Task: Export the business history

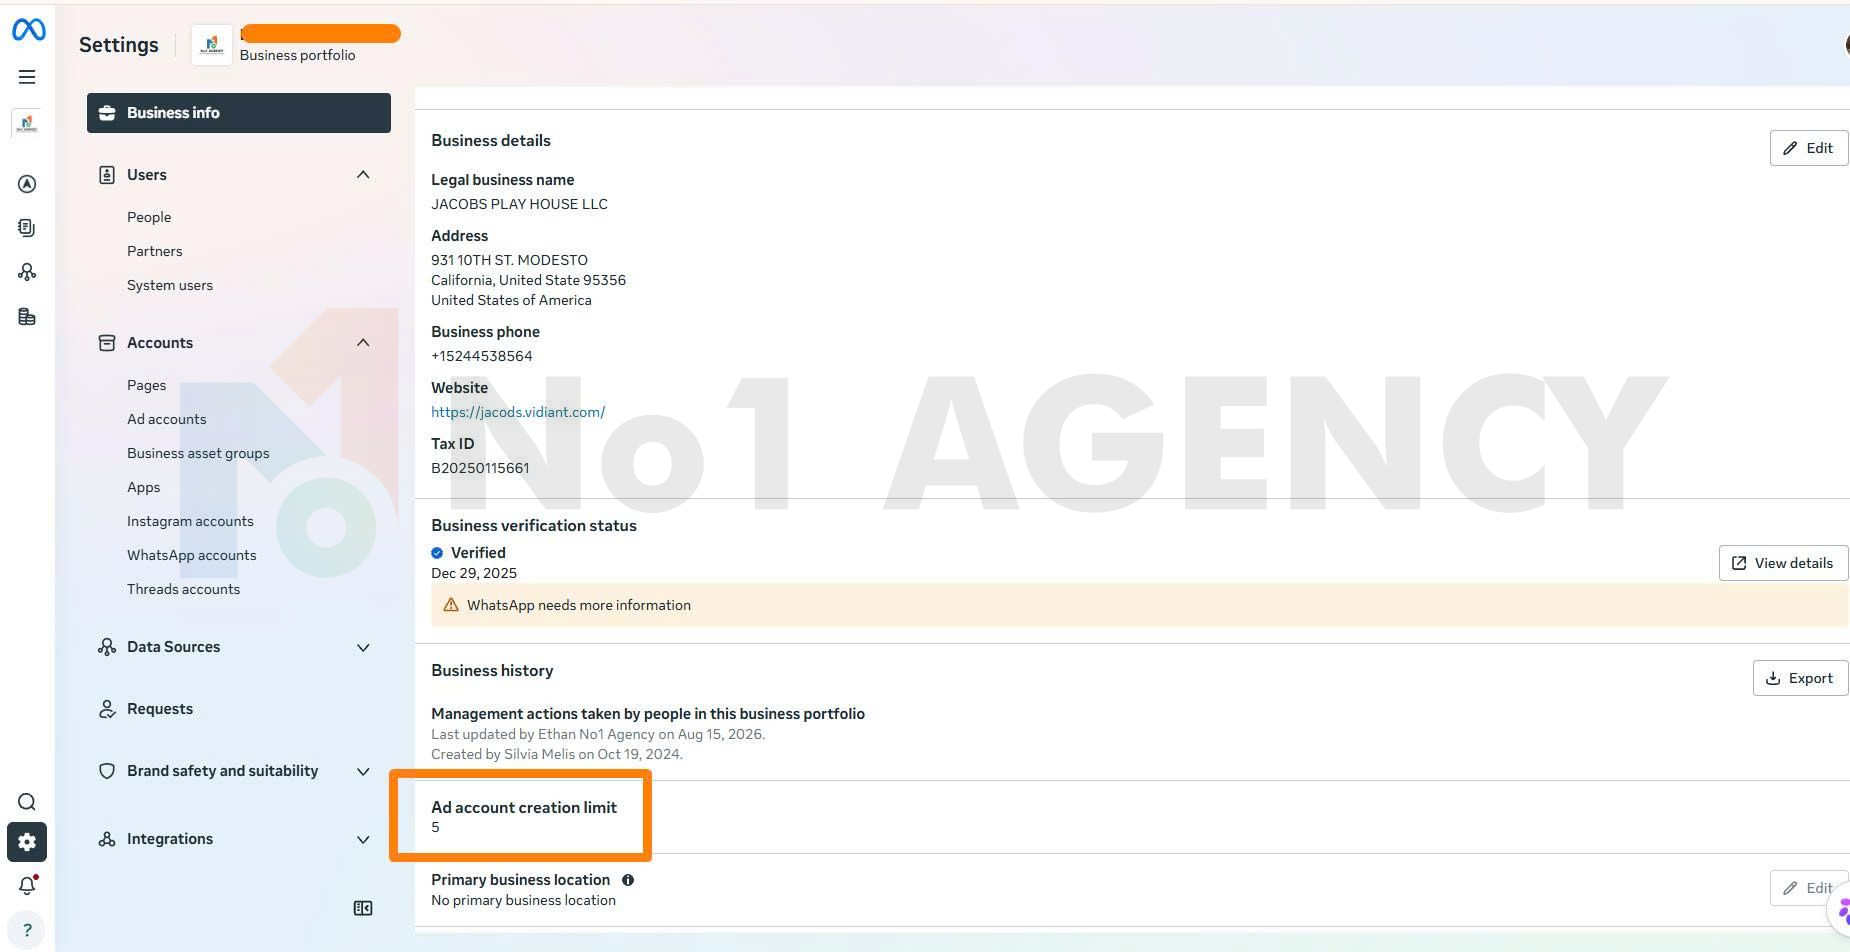Action: 1800,678
